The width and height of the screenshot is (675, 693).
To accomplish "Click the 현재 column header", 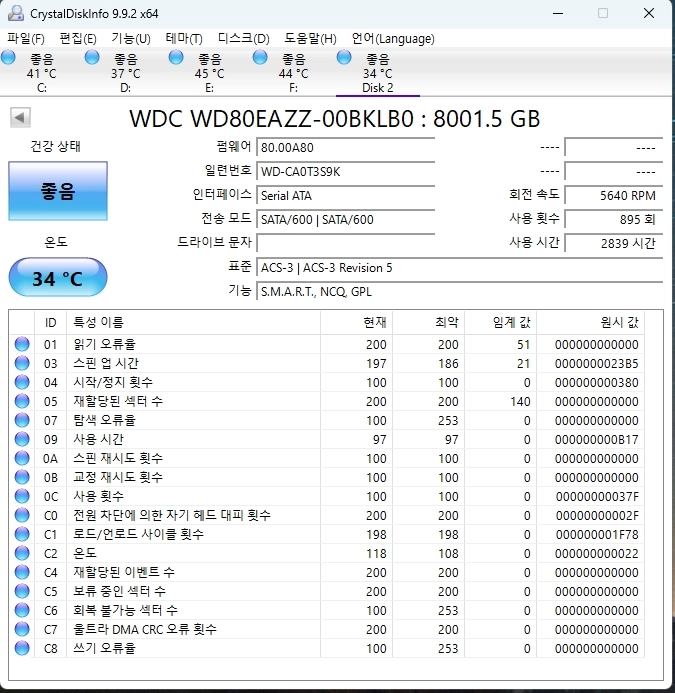I will click(x=356, y=322).
